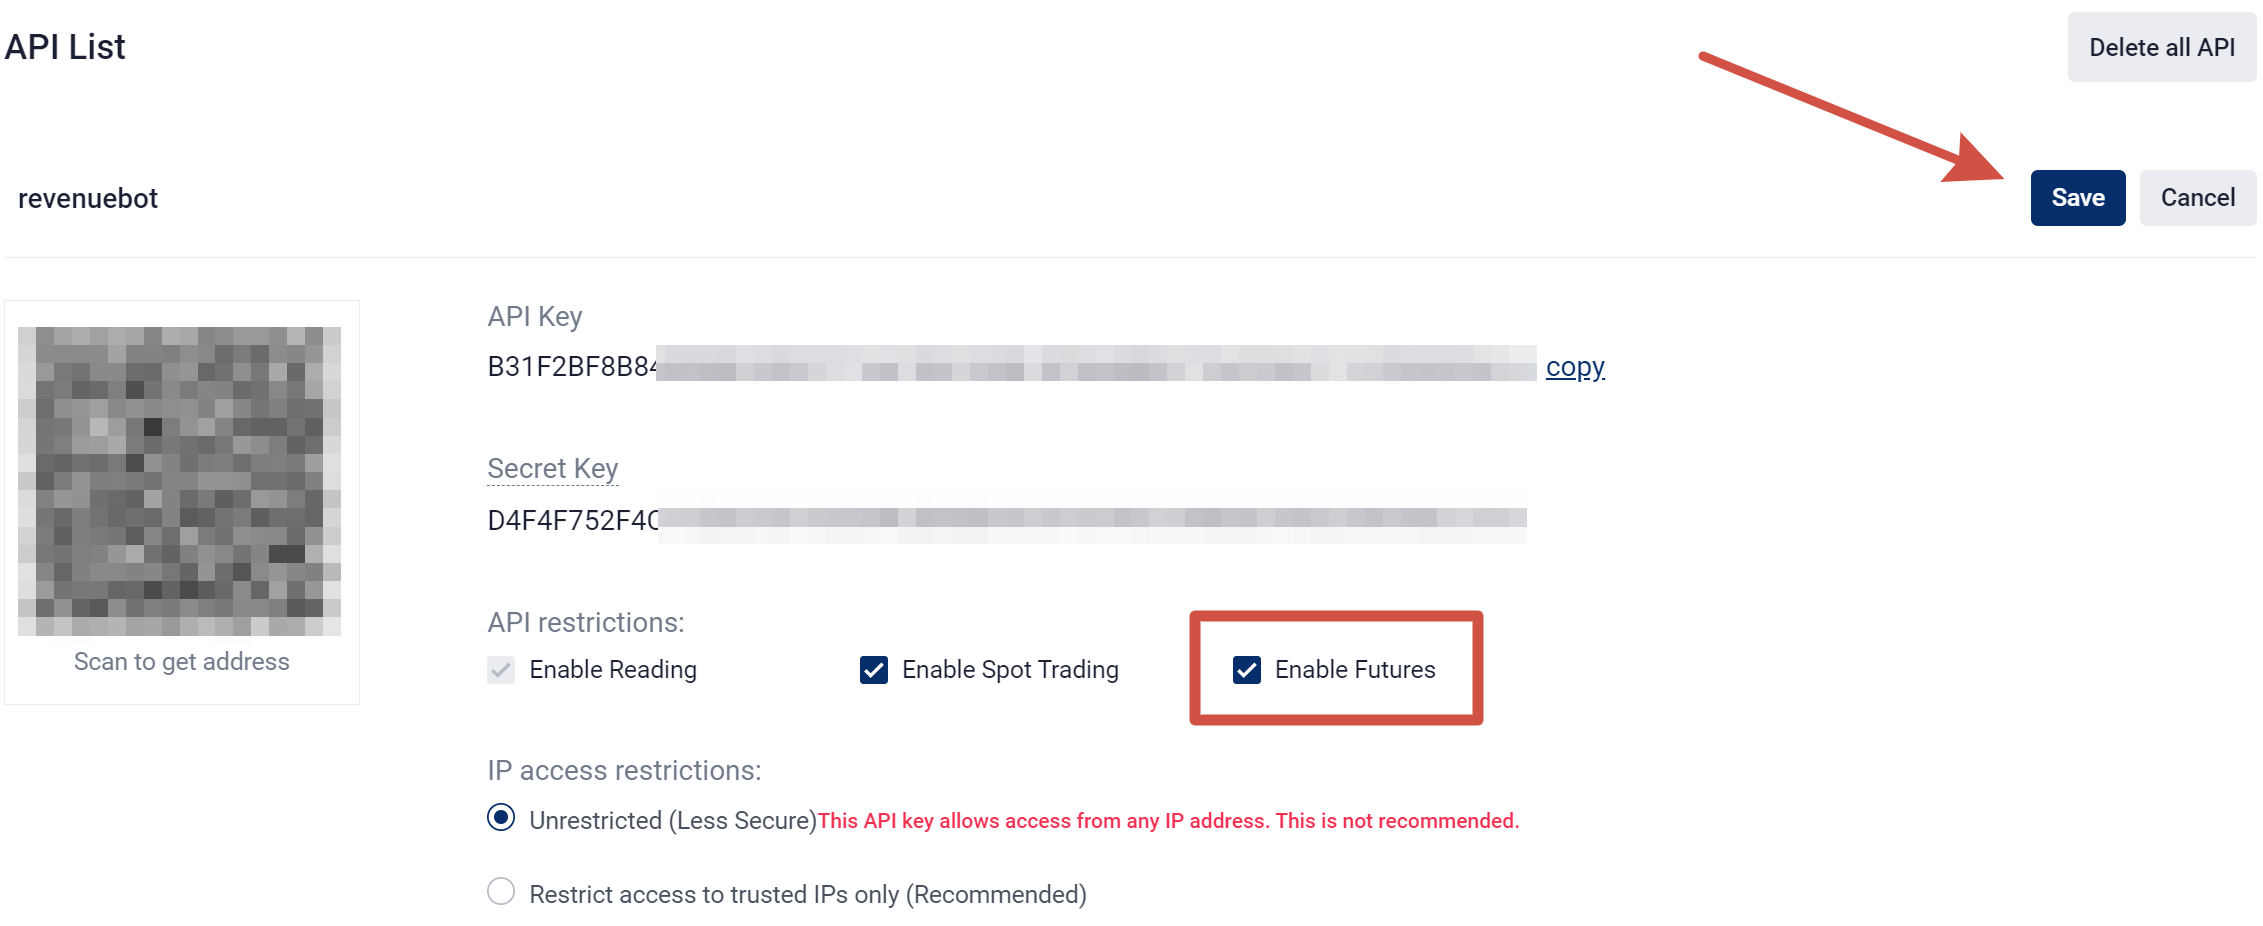Click the revenuebot API name
The width and height of the screenshot is (2263, 926).
[x=88, y=199]
